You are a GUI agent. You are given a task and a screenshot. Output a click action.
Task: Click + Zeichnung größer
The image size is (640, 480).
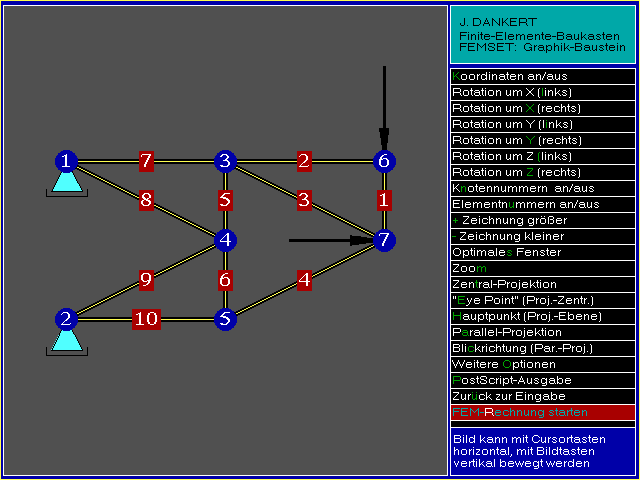point(542,220)
